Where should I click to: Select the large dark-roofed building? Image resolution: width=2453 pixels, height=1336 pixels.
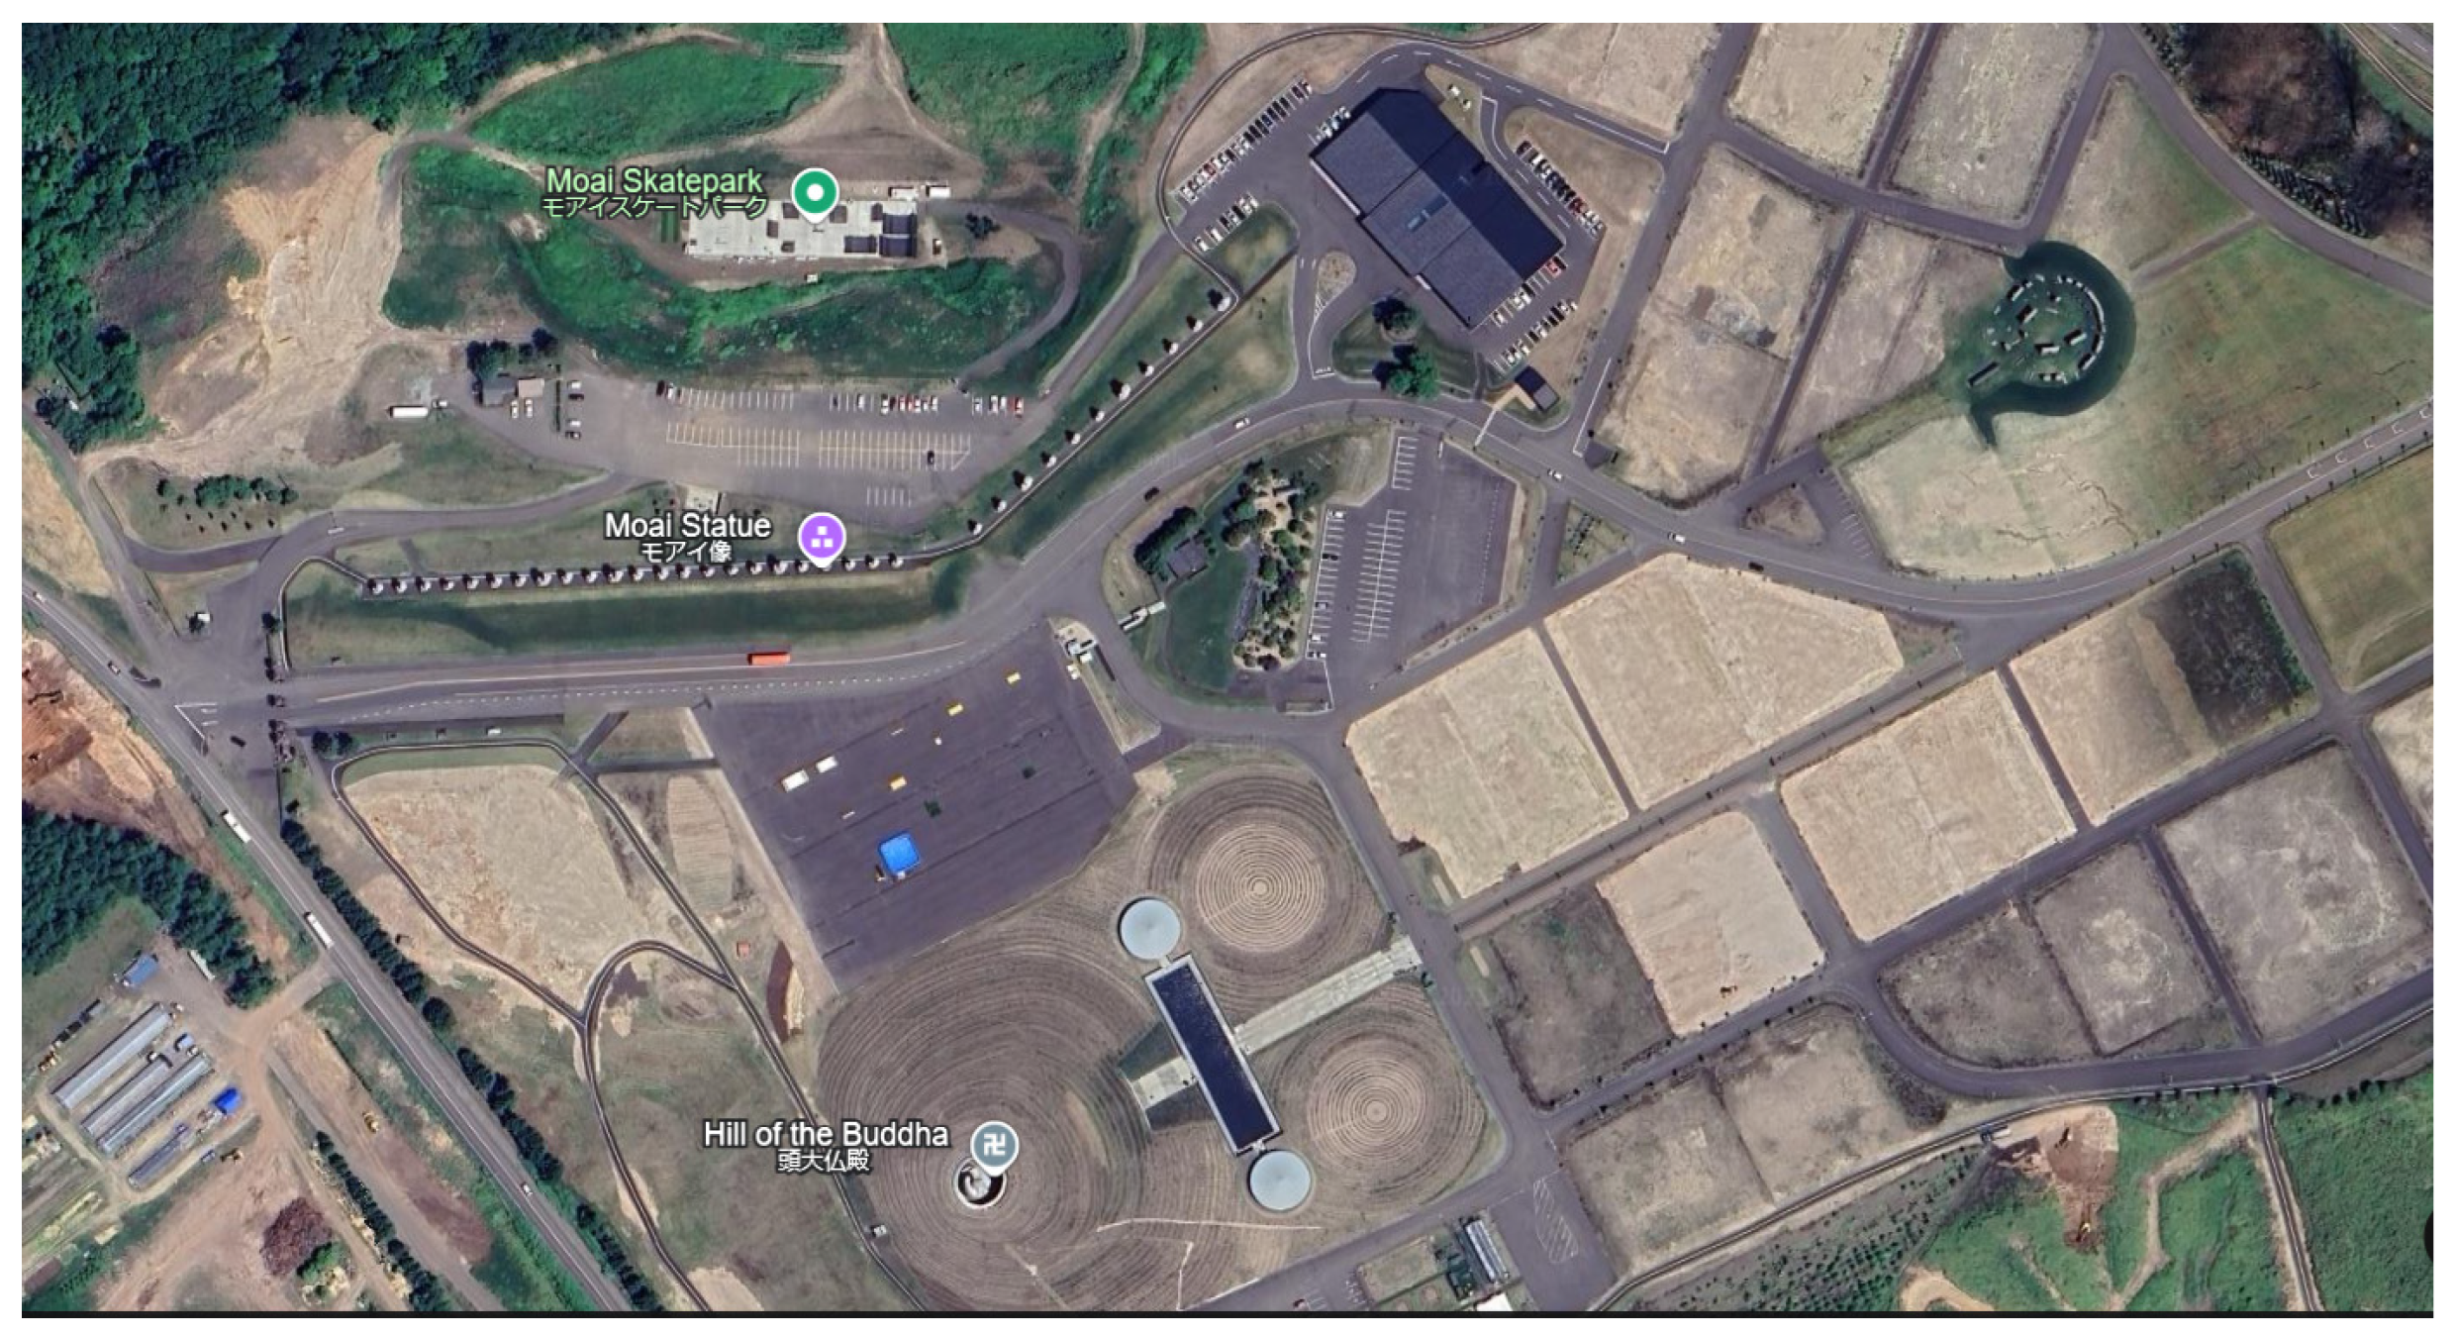pos(1437,206)
